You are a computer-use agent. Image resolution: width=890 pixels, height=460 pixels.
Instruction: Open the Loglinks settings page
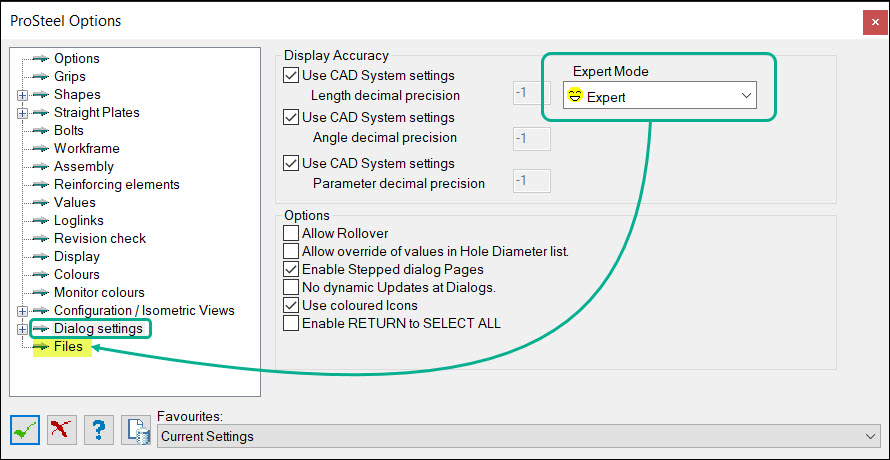click(79, 221)
